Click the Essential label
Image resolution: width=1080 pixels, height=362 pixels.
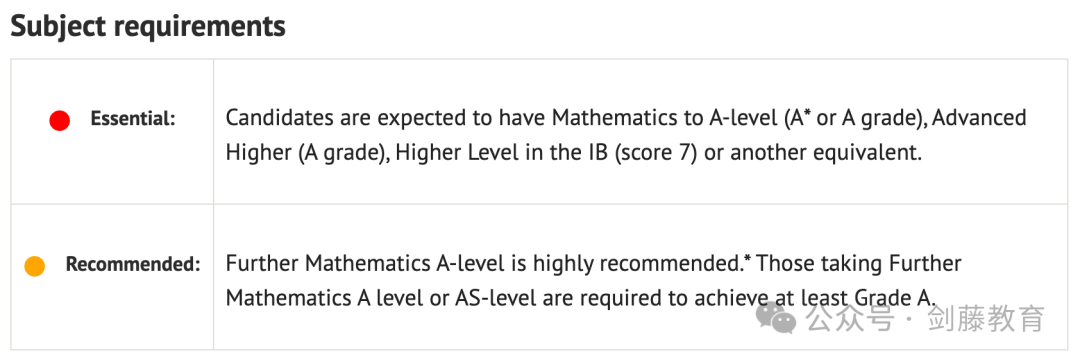click(x=133, y=120)
